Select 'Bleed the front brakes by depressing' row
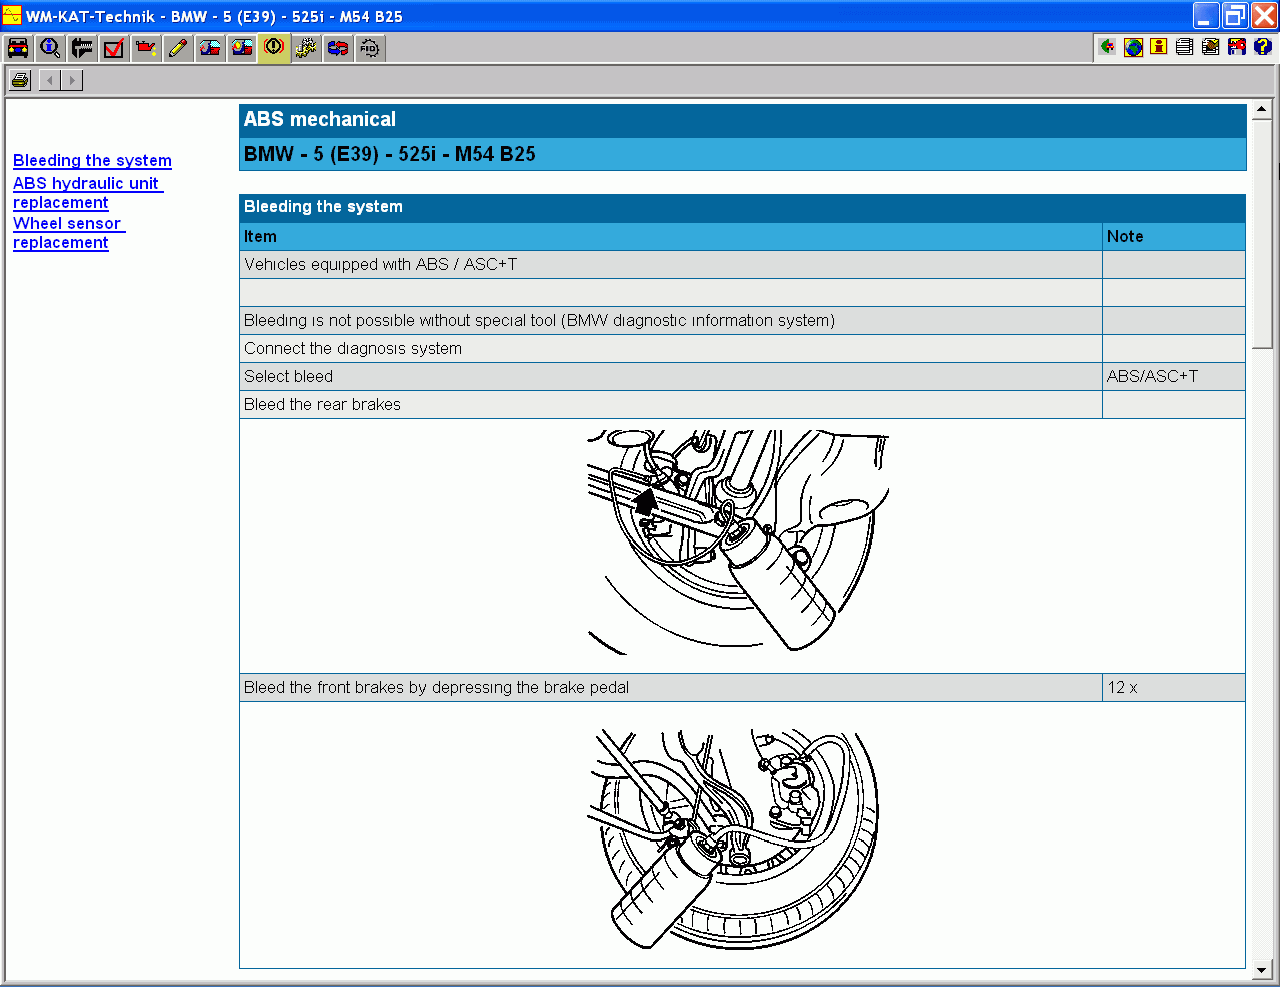 click(x=742, y=687)
